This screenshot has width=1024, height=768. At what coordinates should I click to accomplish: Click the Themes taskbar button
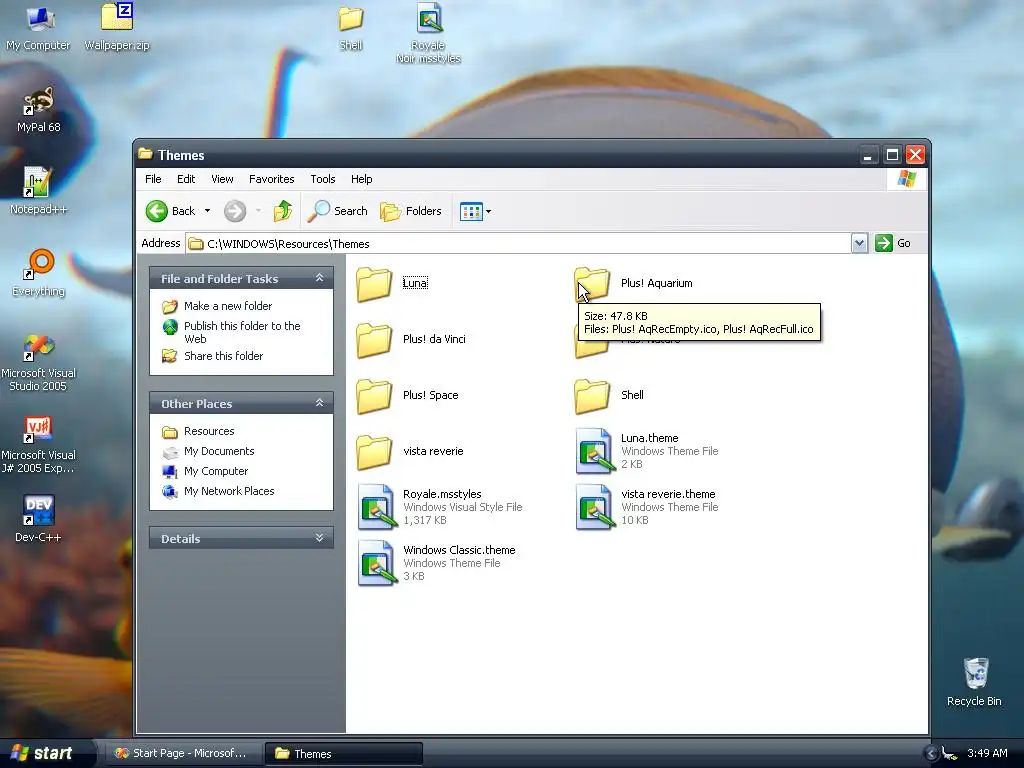coord(344,753)
